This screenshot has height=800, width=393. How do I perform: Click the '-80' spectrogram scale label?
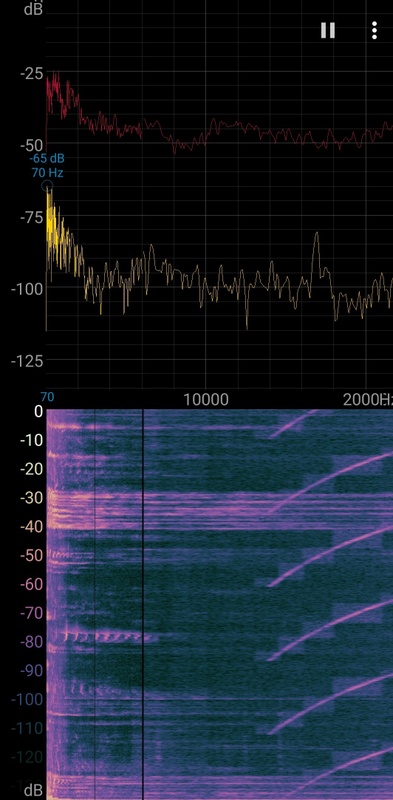32,642
